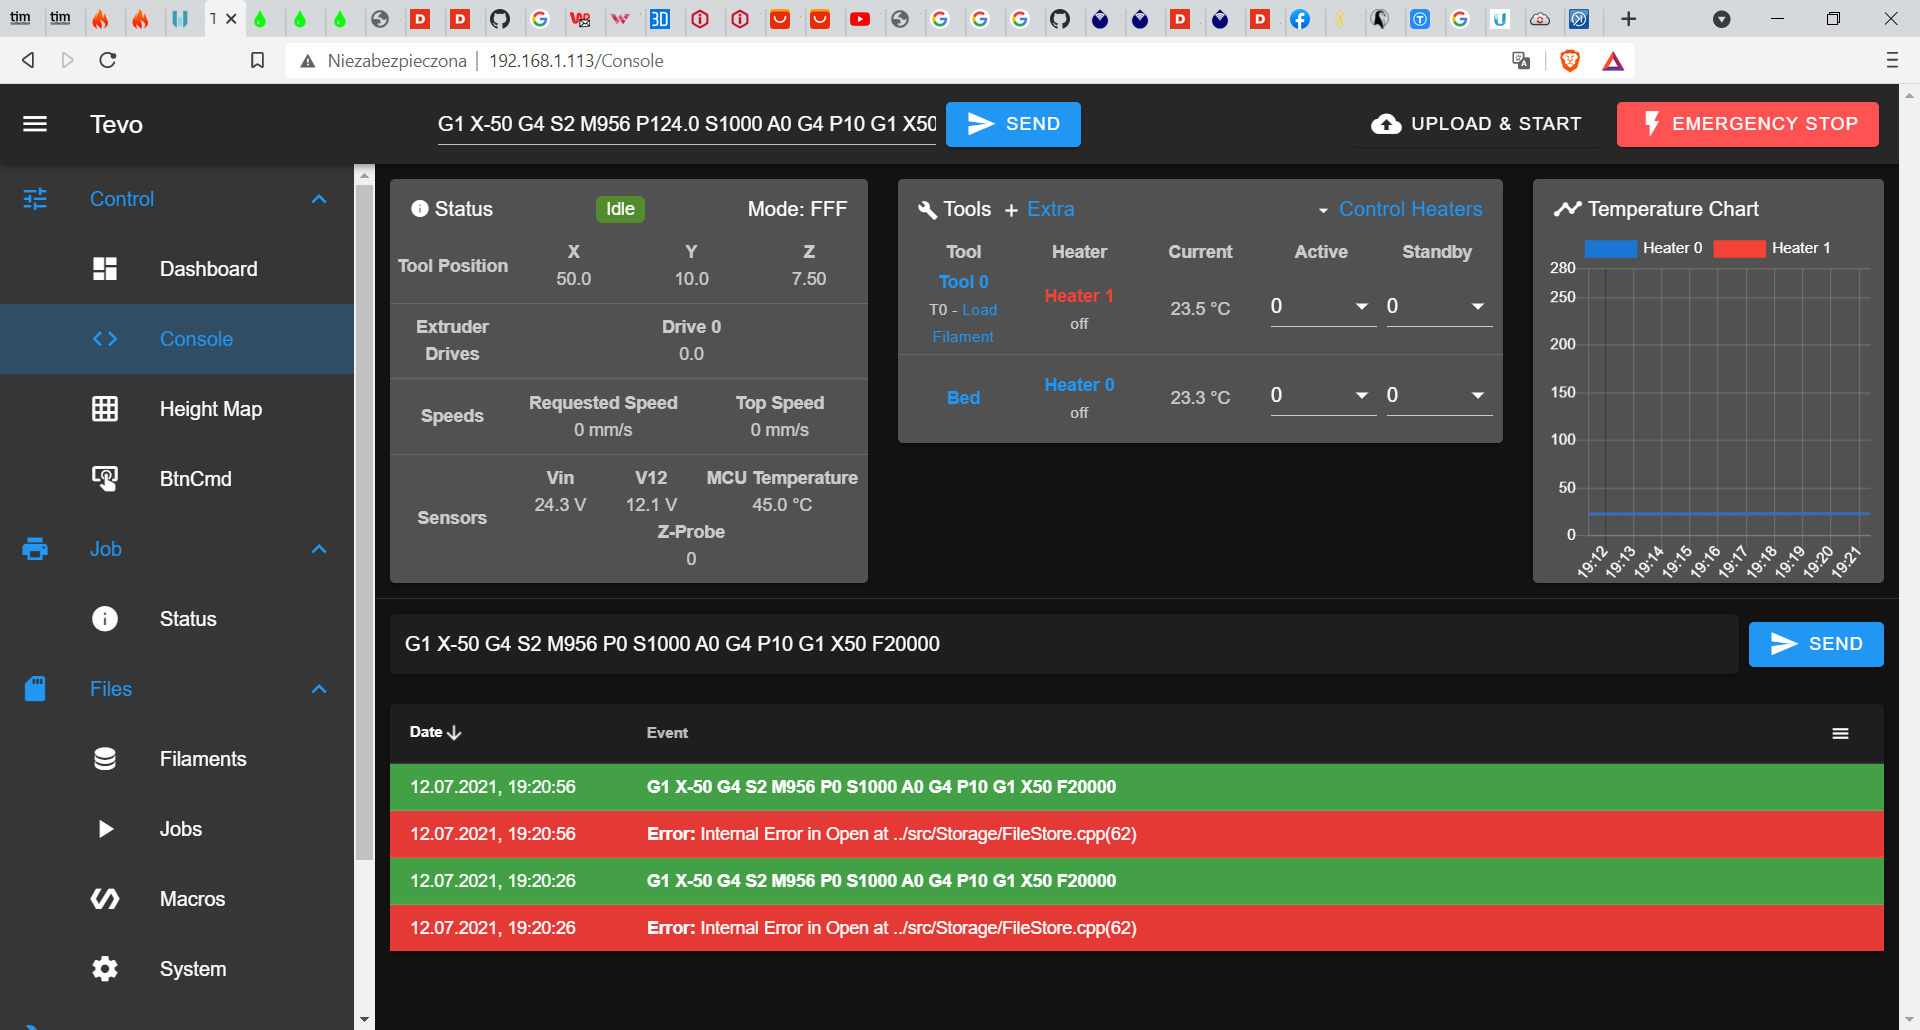Click the Console code brackets icon
Screen dimensions: 1920x1030
105,339
